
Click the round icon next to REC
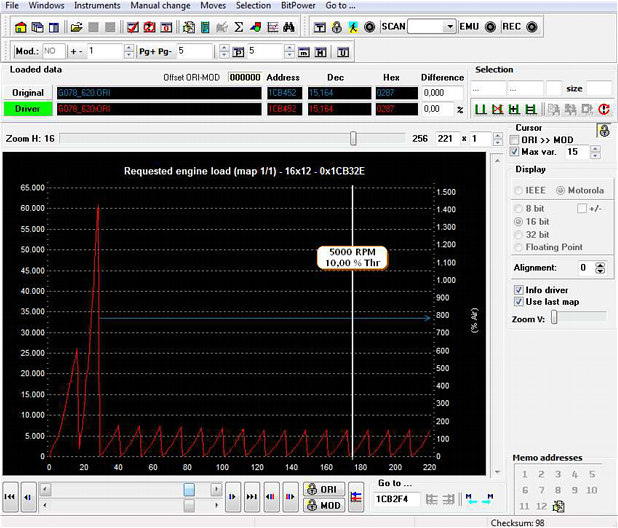point(531,26)
